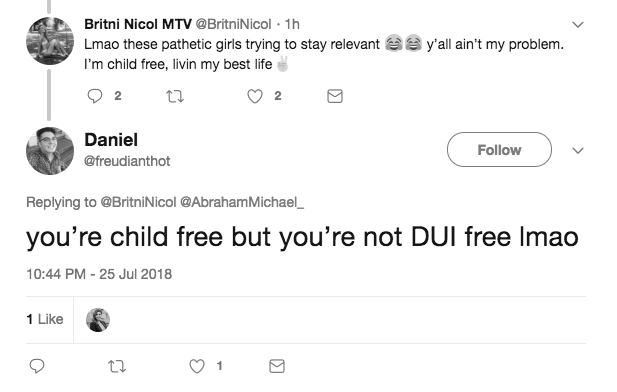Open more options chevron on Britni's tweet

pyautogui.click(x=578, y=25)
